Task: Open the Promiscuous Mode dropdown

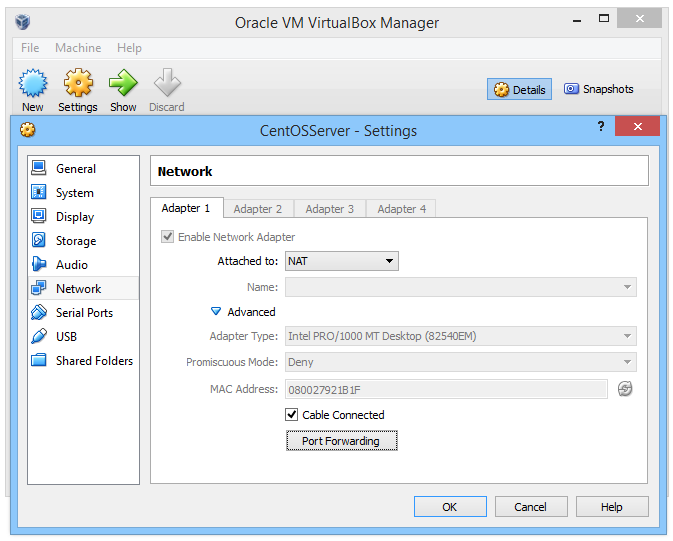Action: coord(461,362)
